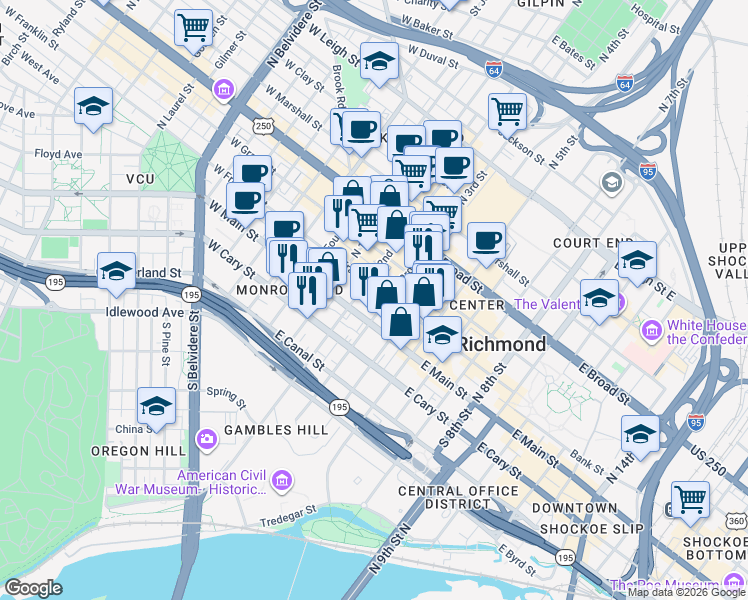Click the I-64 shield near W Duval St
Viewport: 748px width, 600px height.
pos(494,71)
